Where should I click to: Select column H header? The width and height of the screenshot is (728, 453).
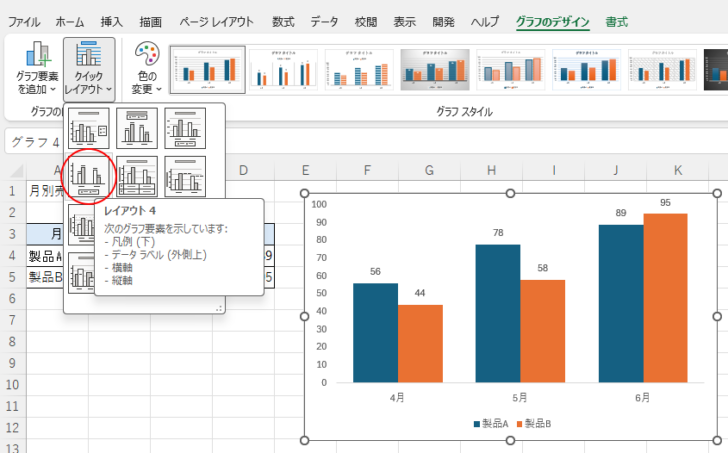[491, 170]
